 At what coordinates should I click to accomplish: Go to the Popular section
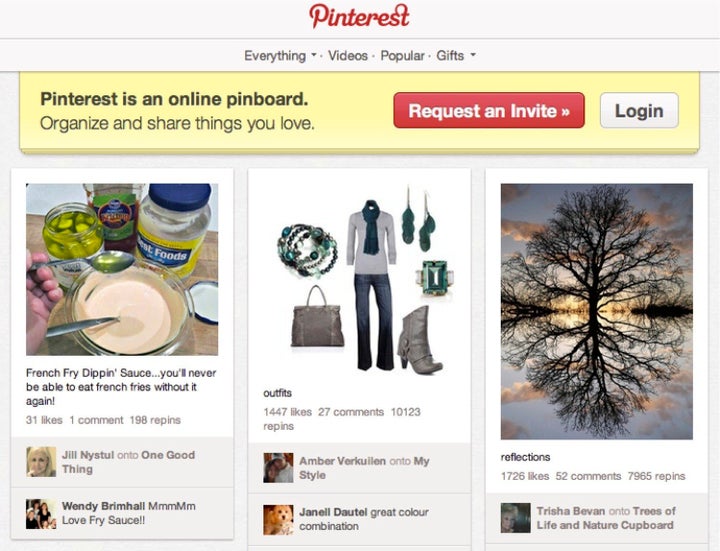point(402,56)
